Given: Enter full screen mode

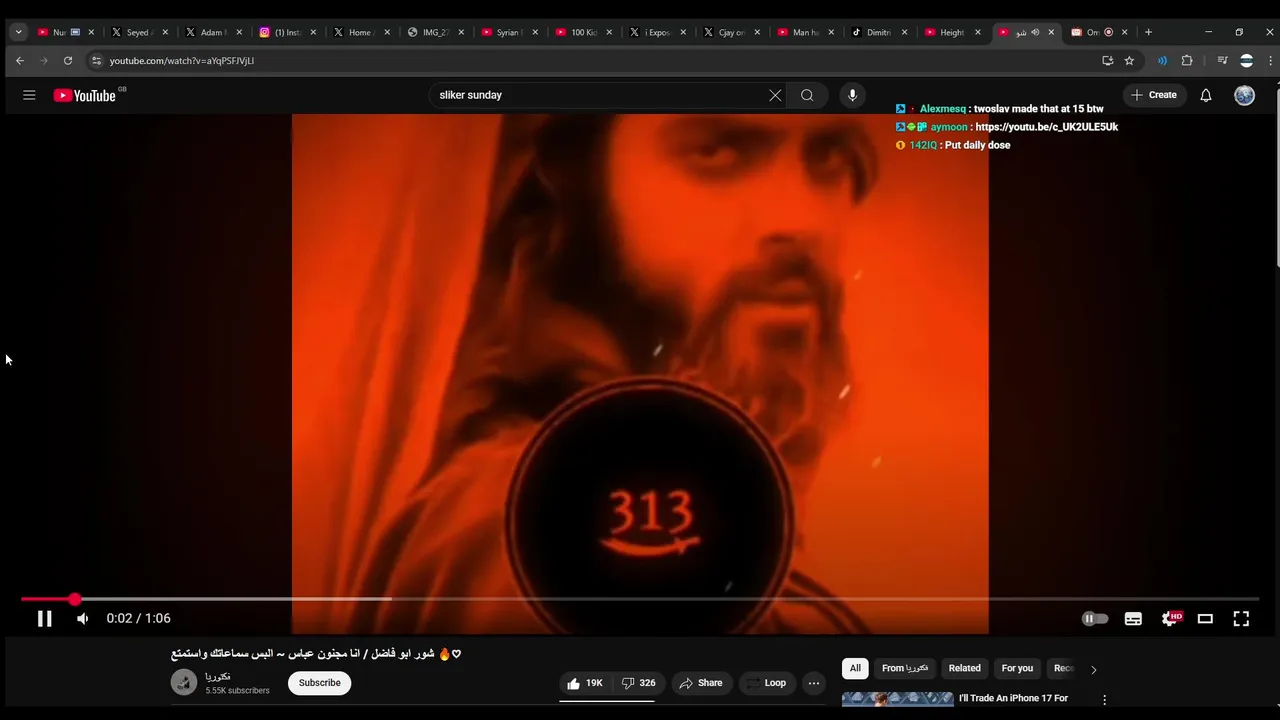Looking at the screenshot, I should point(1241,618).
